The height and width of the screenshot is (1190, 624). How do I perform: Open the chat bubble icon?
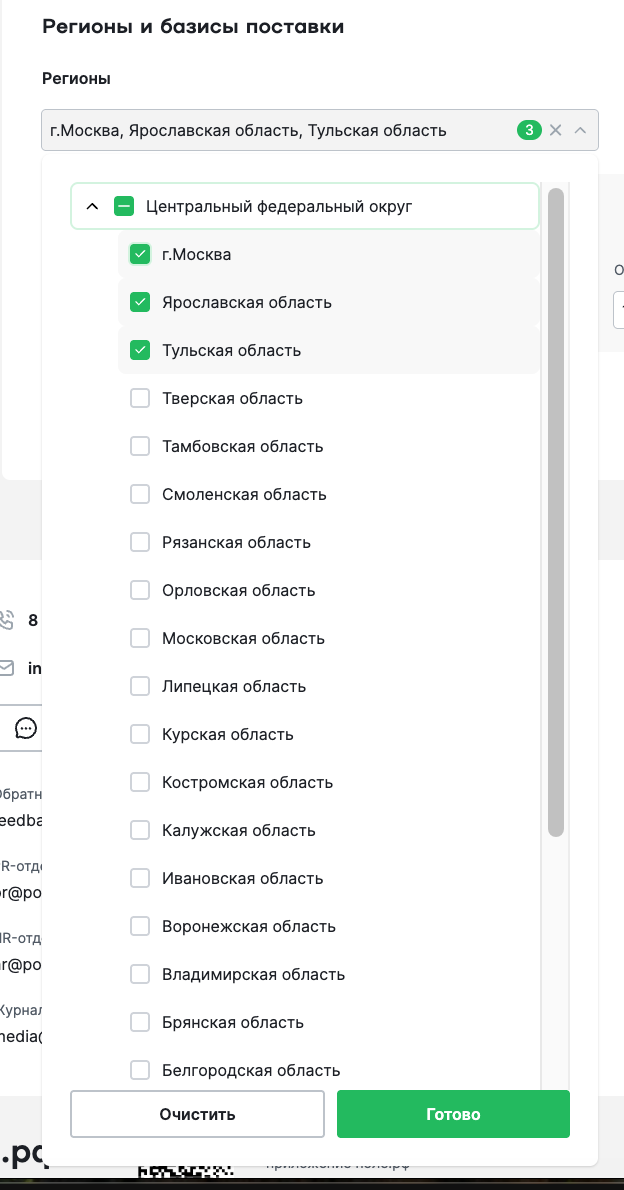pos(26,729)
